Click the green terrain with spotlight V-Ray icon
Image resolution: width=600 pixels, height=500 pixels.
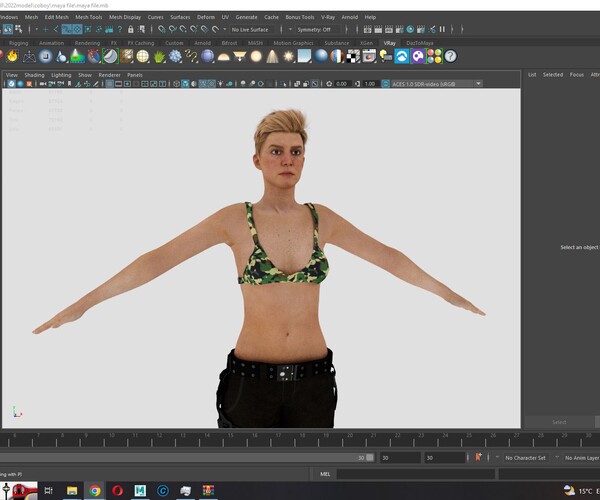[78, 56]
